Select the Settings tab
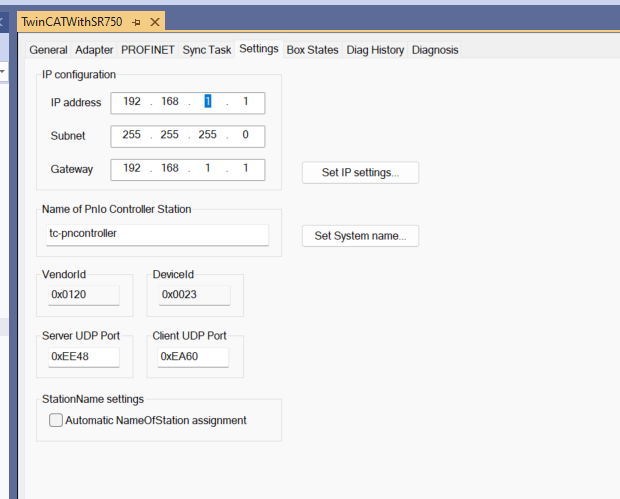620x499 pixels. (259, 49)
